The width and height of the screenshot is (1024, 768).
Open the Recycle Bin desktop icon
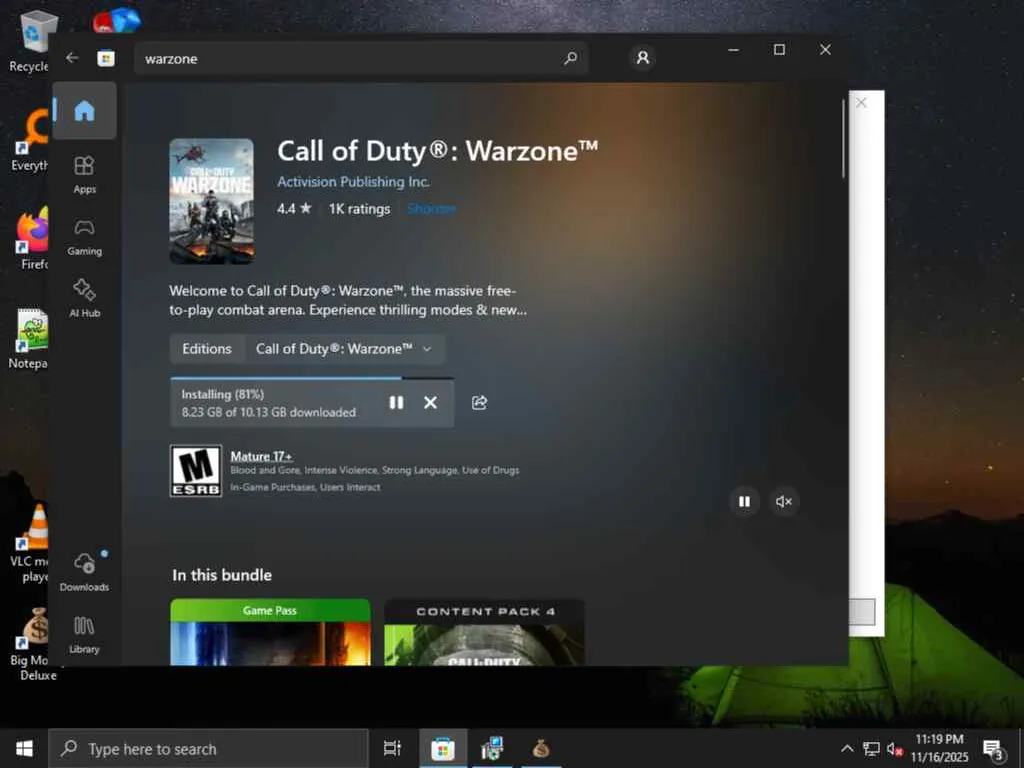point(31,40)
